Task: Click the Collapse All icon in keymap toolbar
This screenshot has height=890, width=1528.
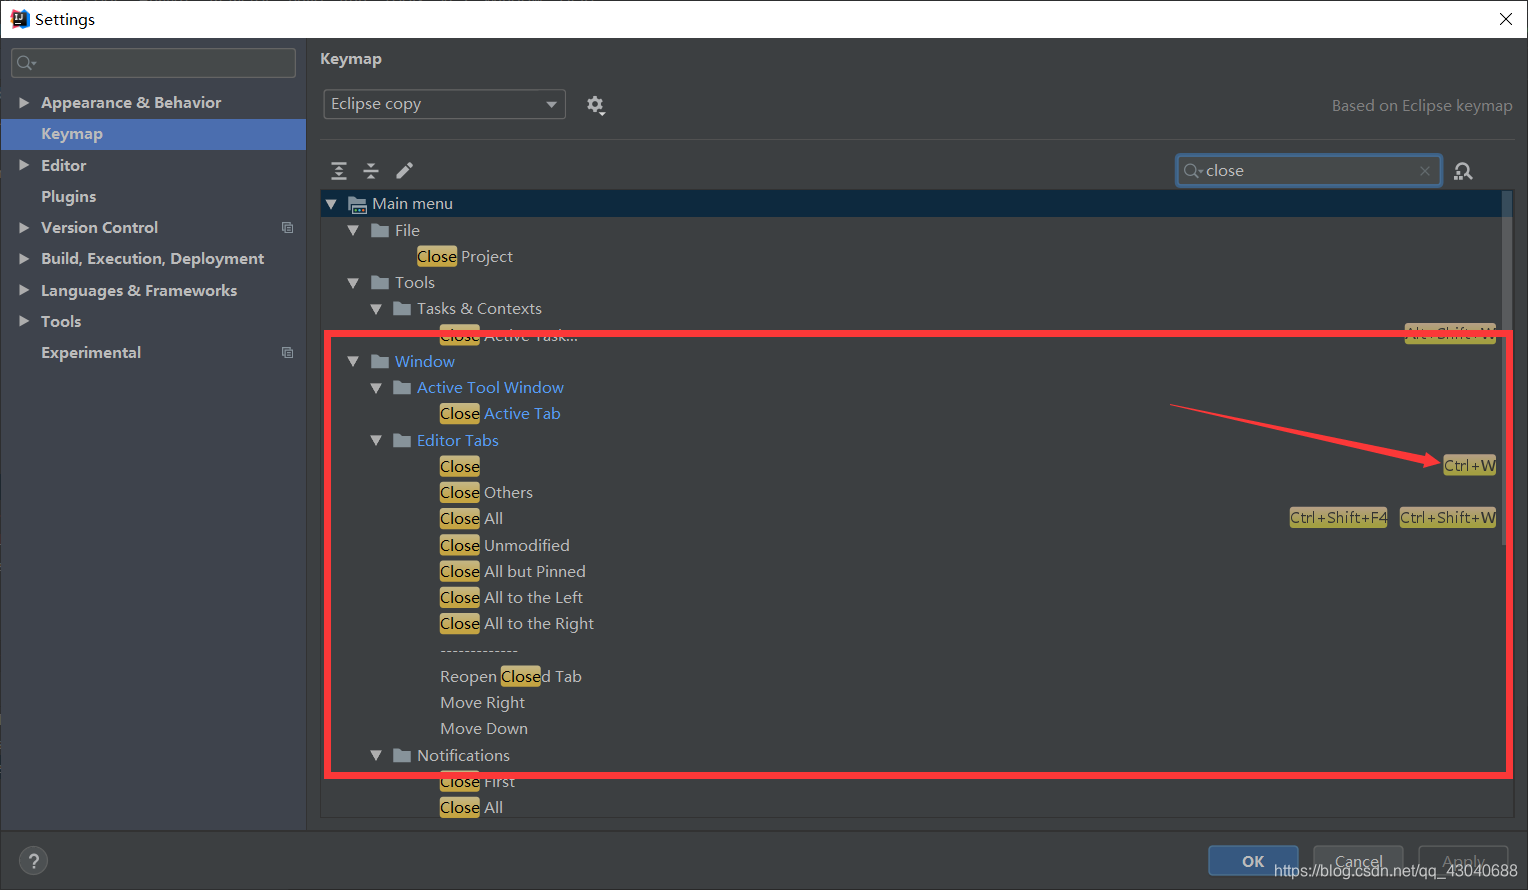Action: tap(371, 171)
